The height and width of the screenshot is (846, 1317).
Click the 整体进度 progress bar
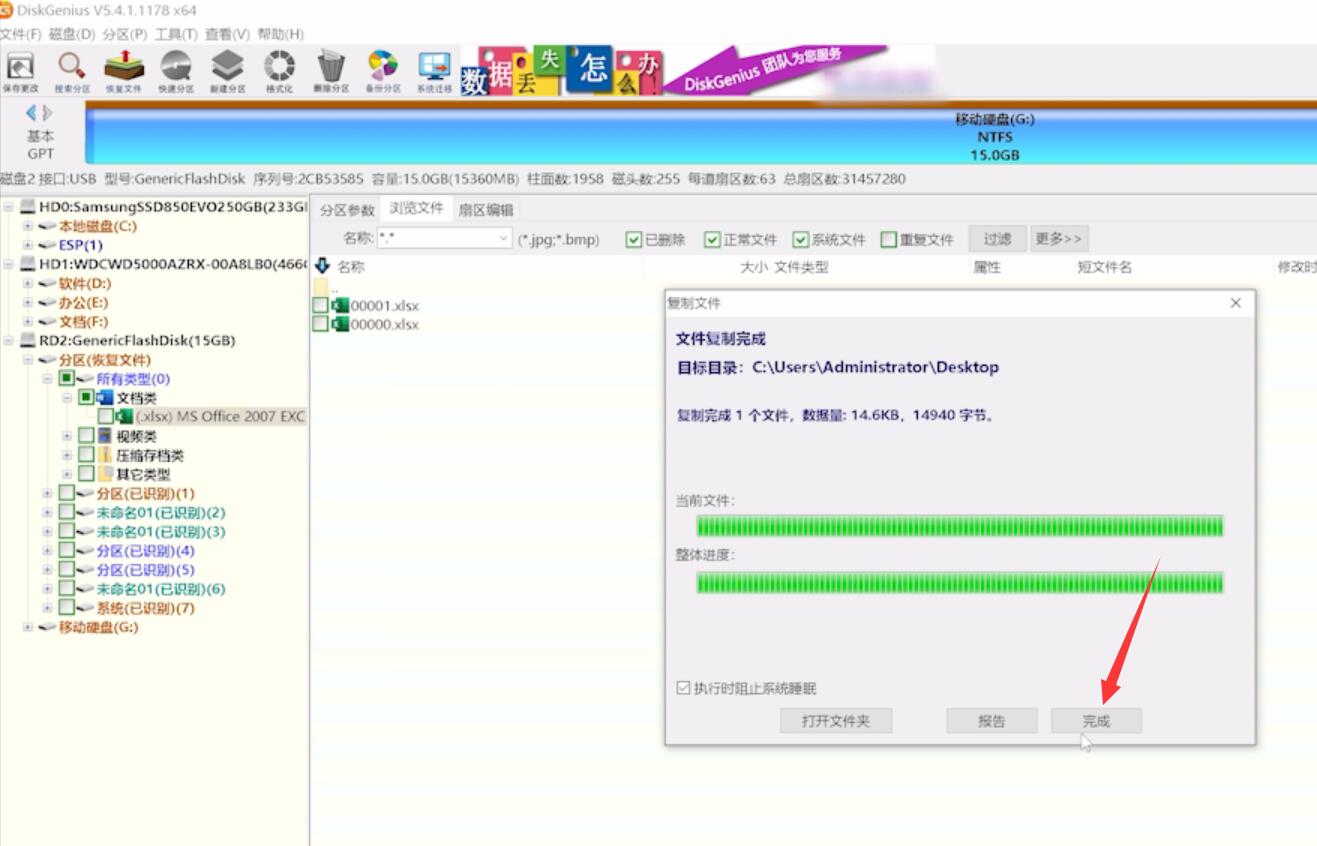click(960, 582)
